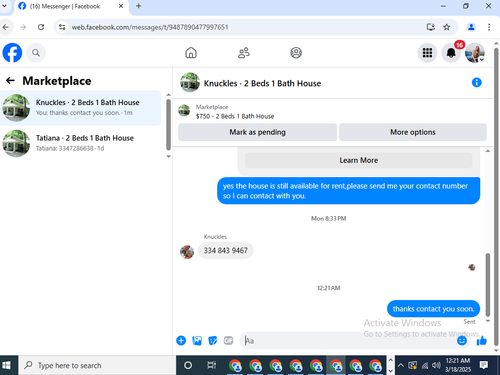
Task: Bookmark this page star icon
Action: pyautogui.click(x=447, y=27)
